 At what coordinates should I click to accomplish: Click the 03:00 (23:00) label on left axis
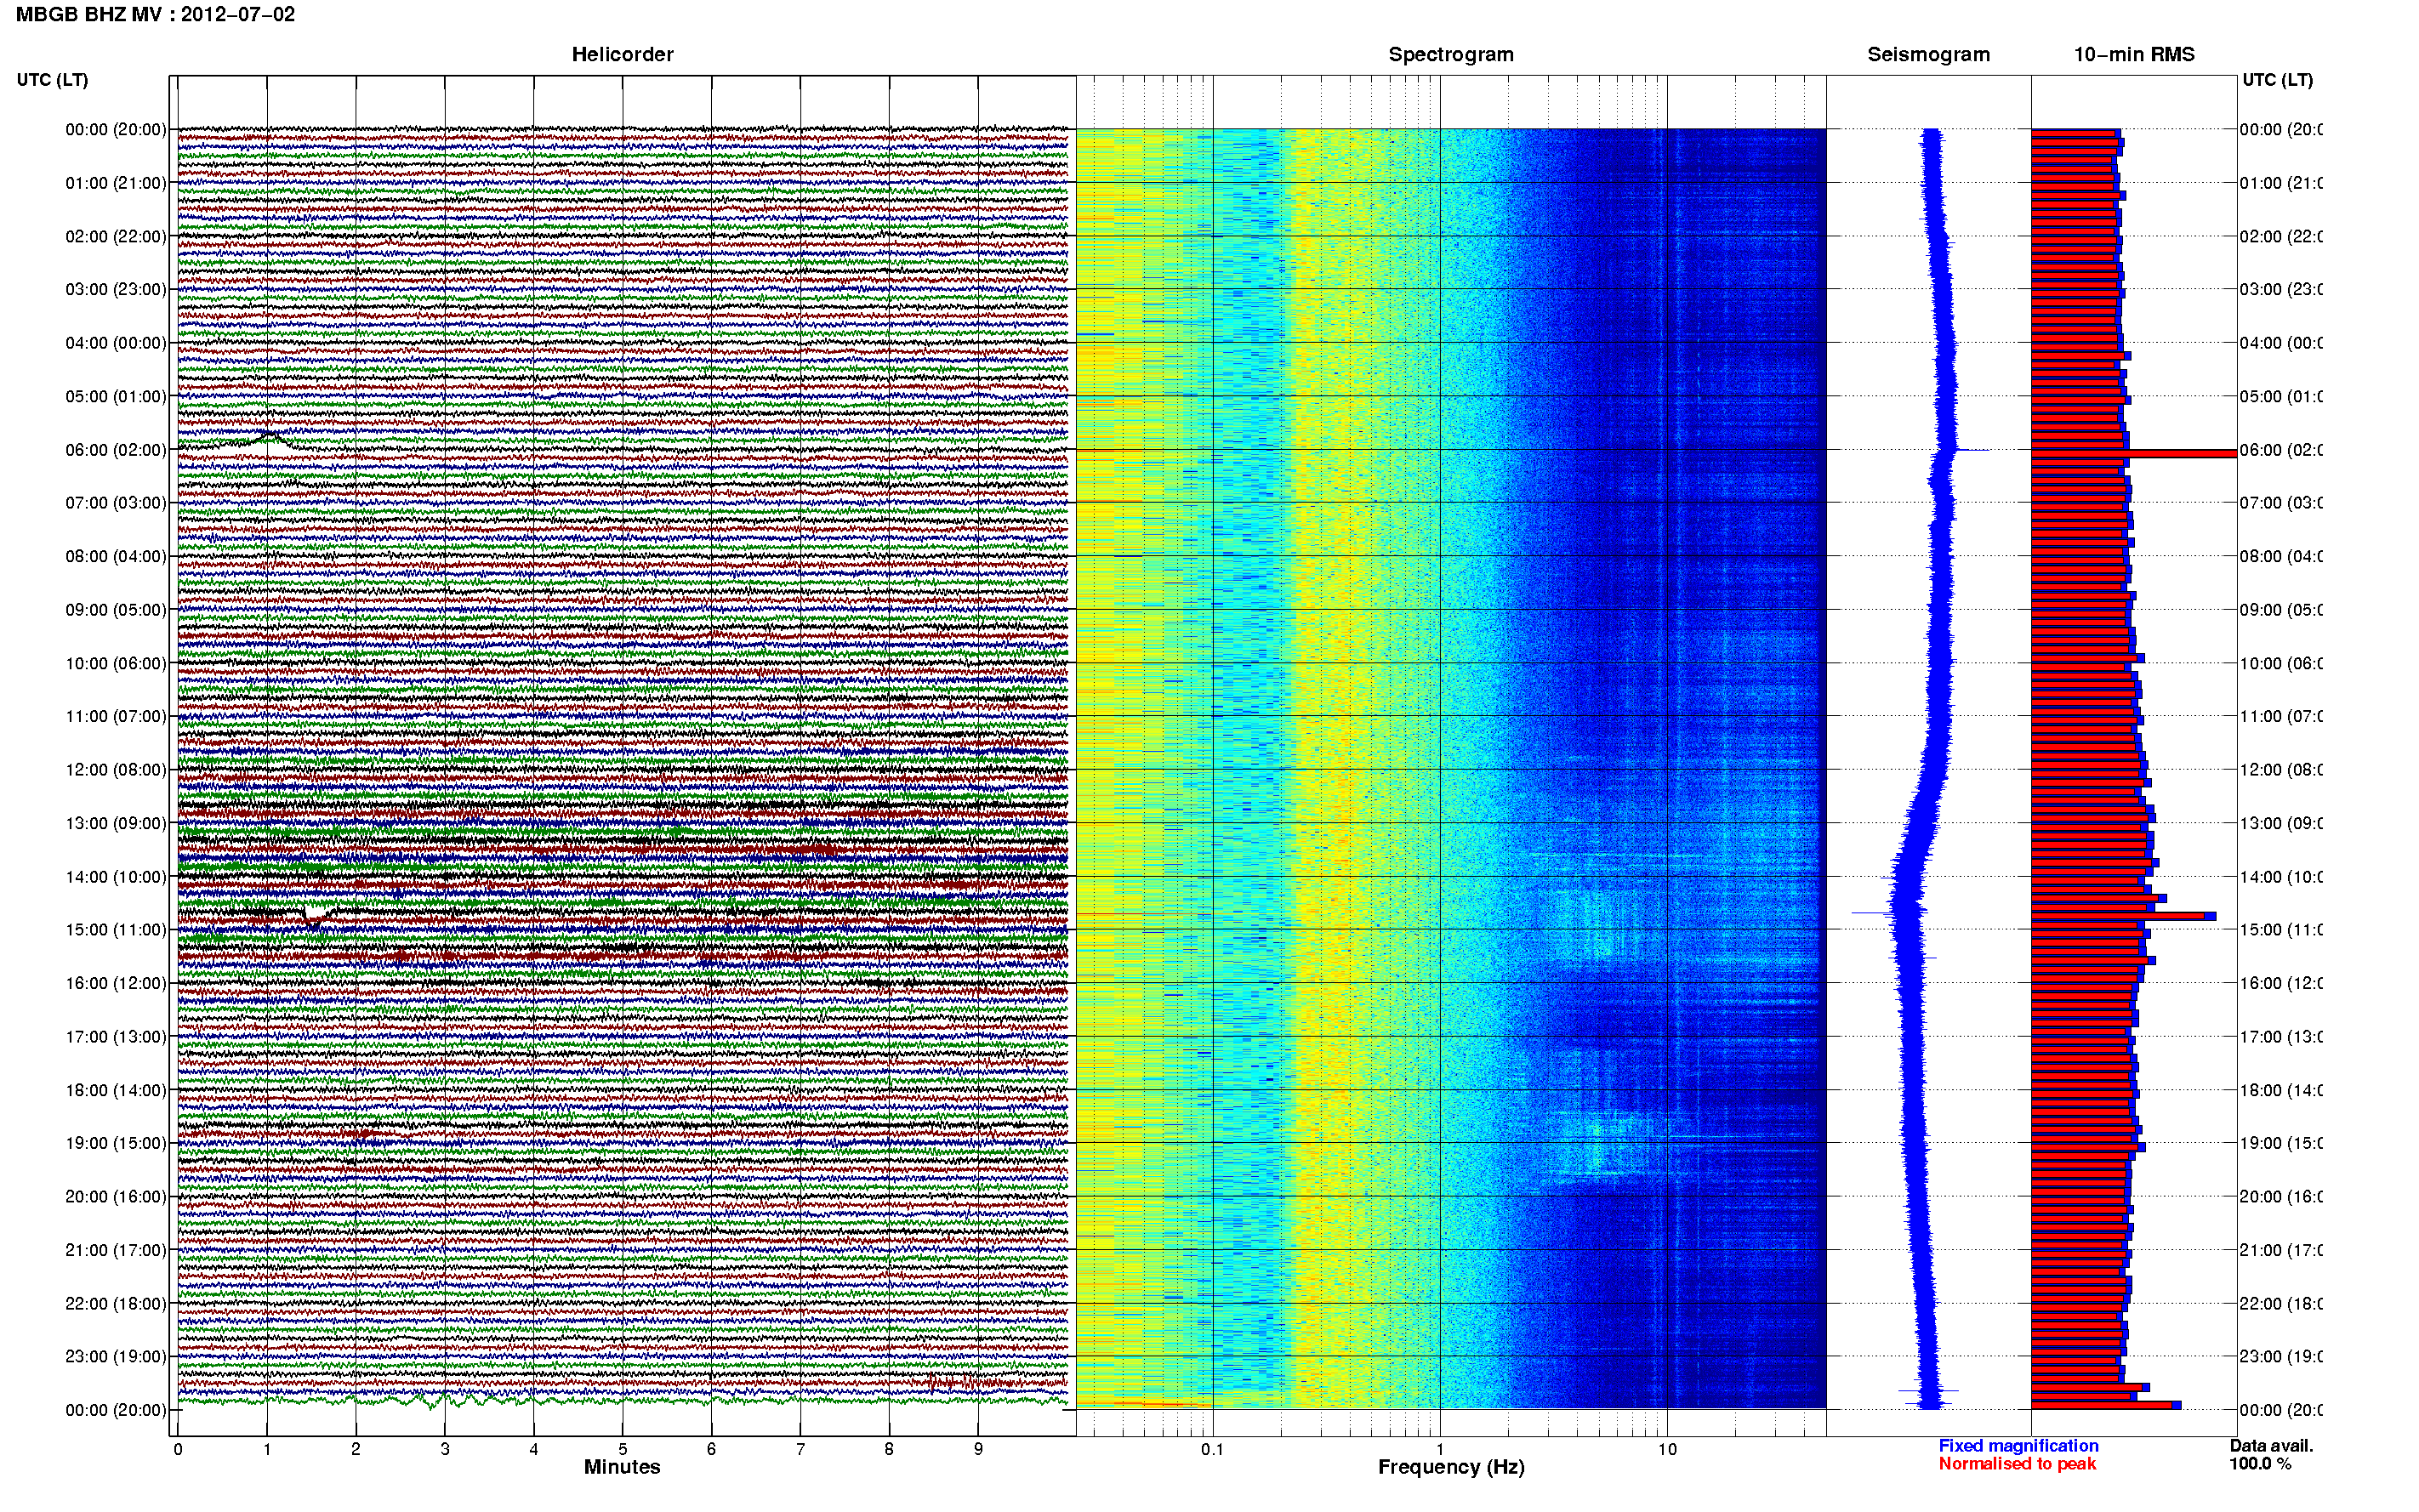(116, 289)
